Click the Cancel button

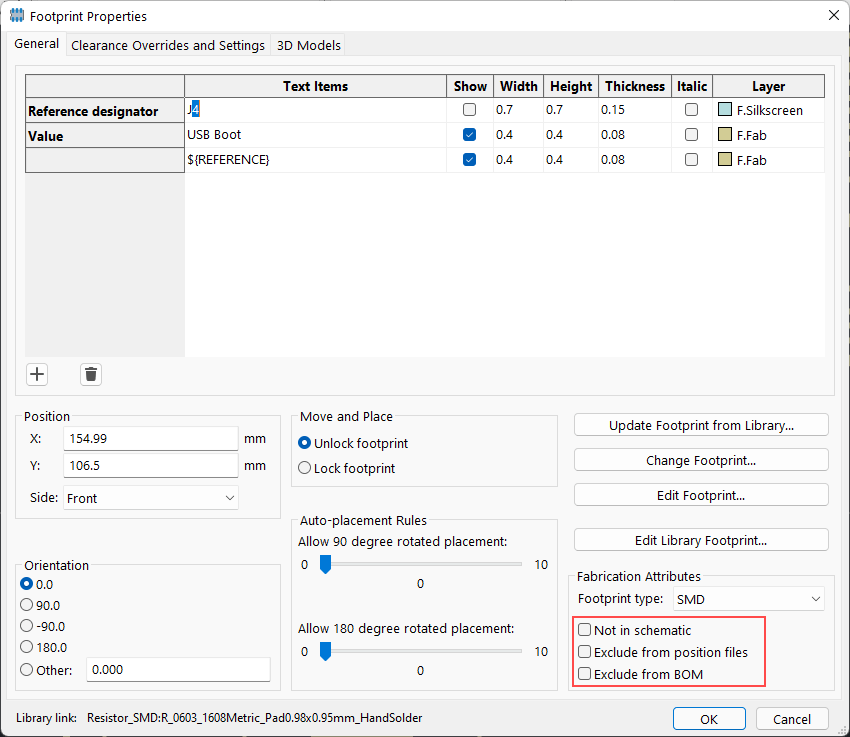pyautogui.click(x=792, y=719)
